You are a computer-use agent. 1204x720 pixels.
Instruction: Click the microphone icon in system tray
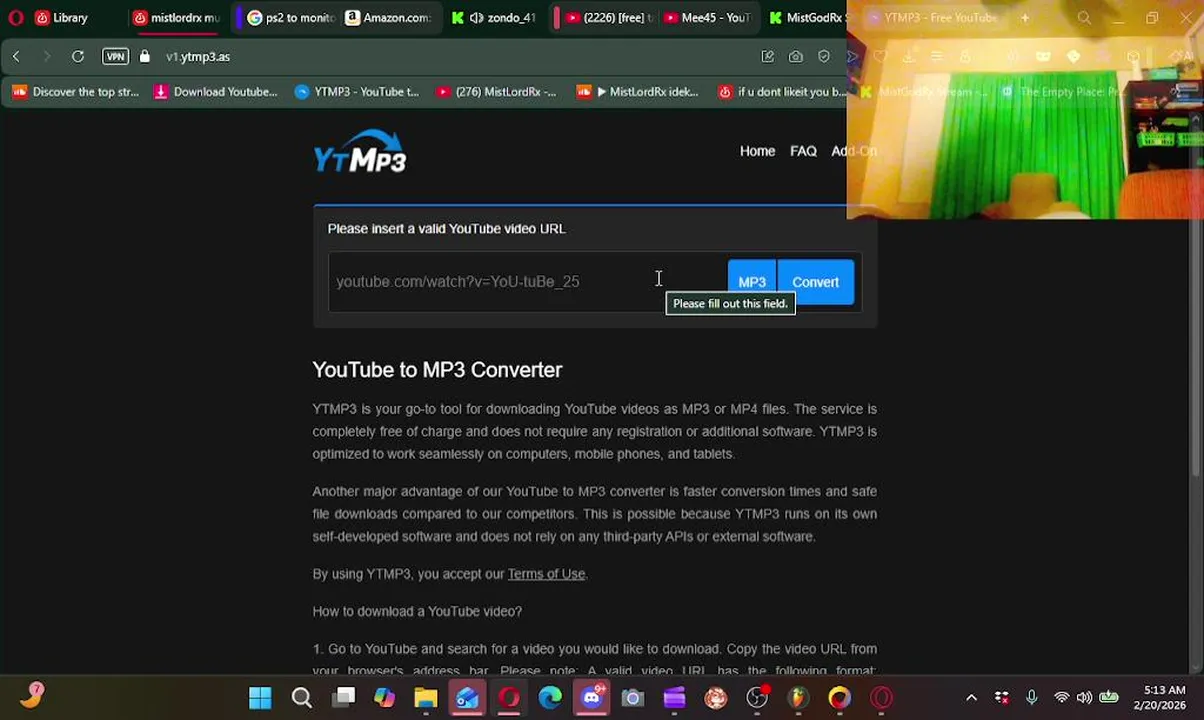click(x=1032, y=698)
